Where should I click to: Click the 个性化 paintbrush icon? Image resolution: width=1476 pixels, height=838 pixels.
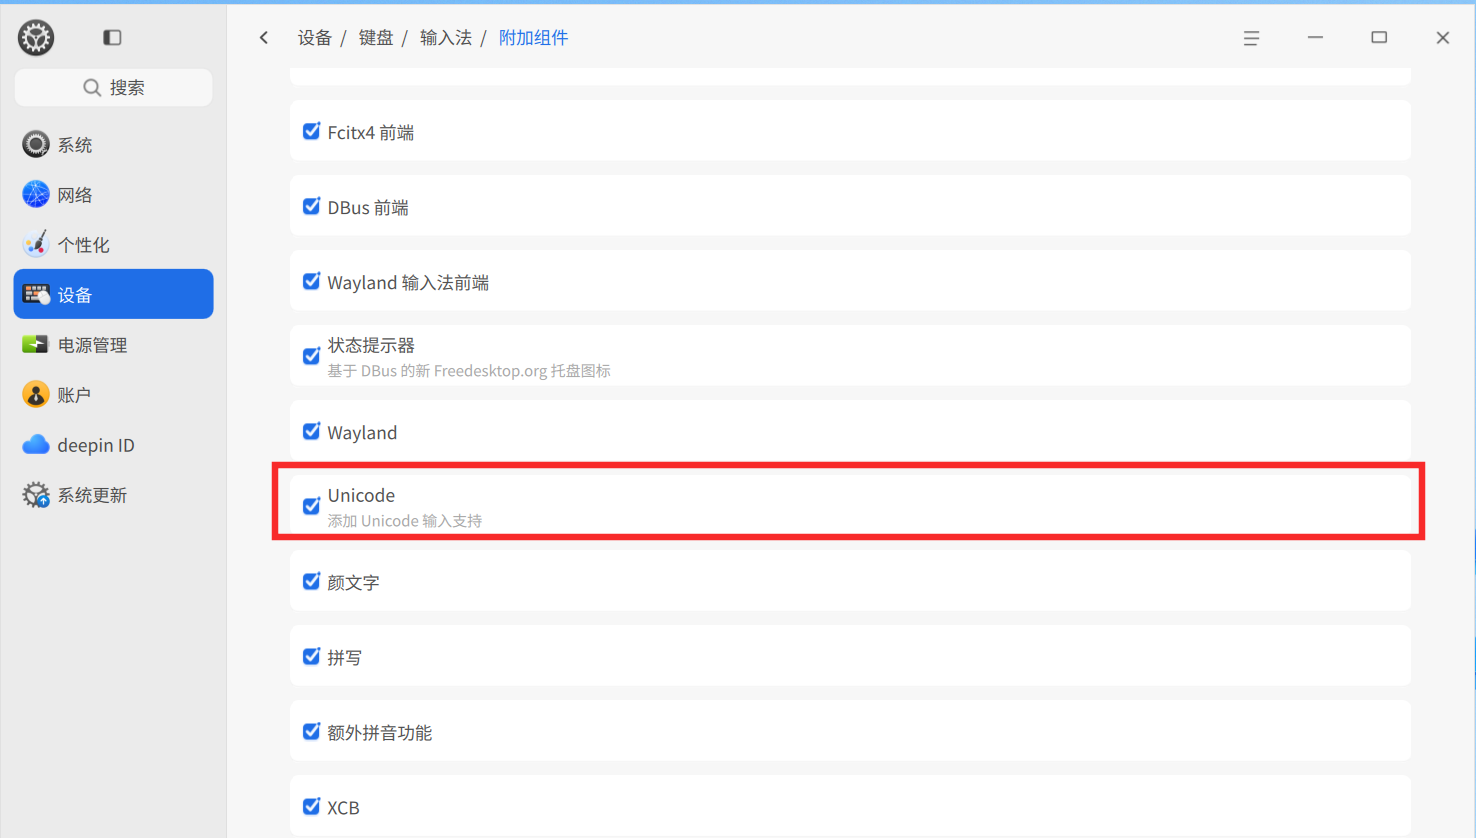point(36,244)
